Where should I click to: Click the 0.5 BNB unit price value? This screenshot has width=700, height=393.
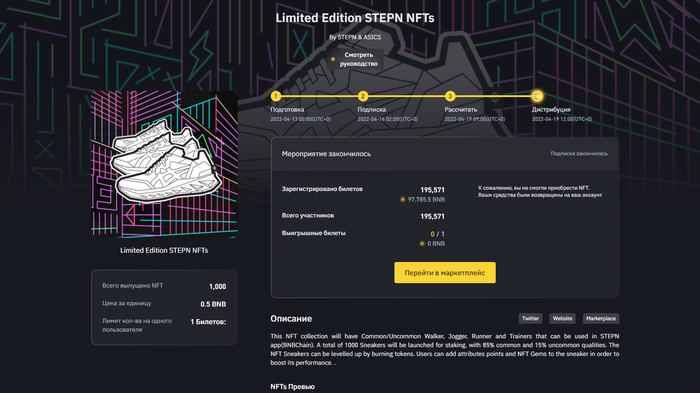[213, 304]
